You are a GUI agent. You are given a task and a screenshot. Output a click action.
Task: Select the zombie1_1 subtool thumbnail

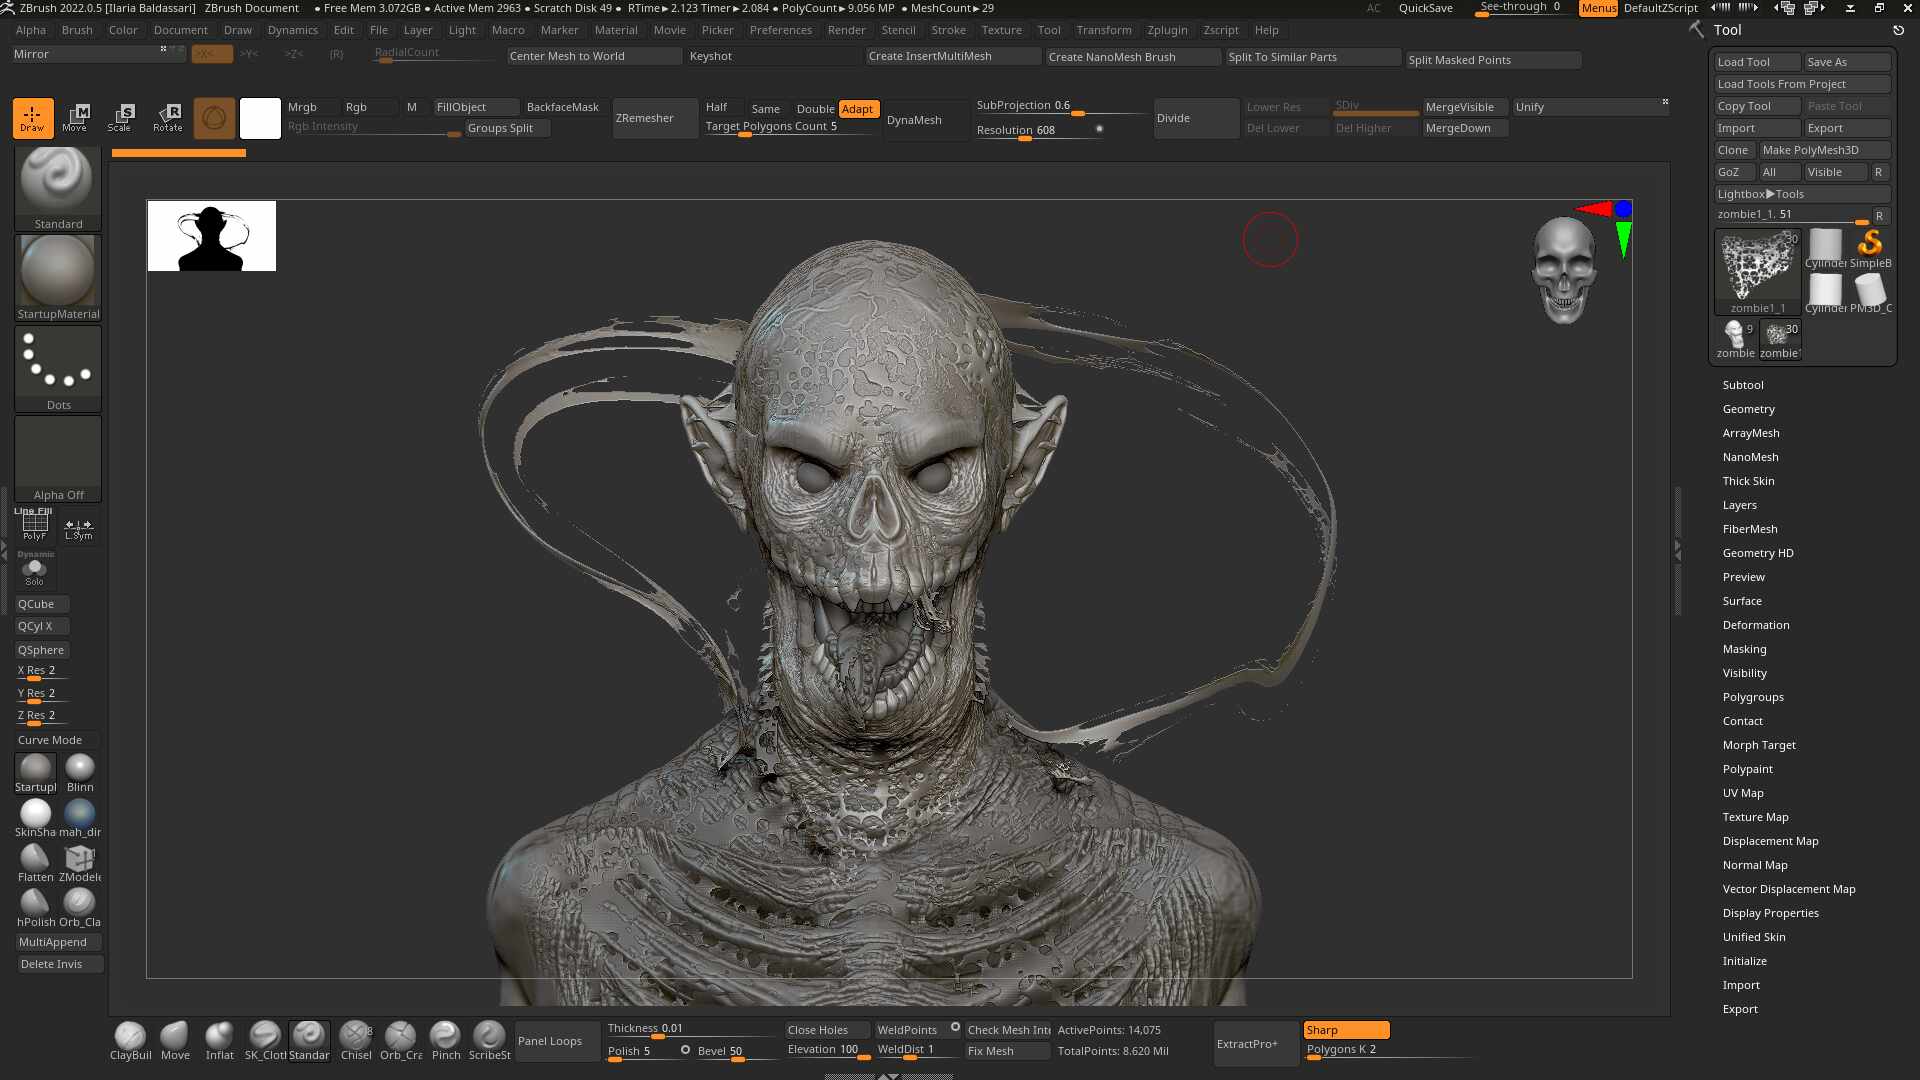[1757, 271]
